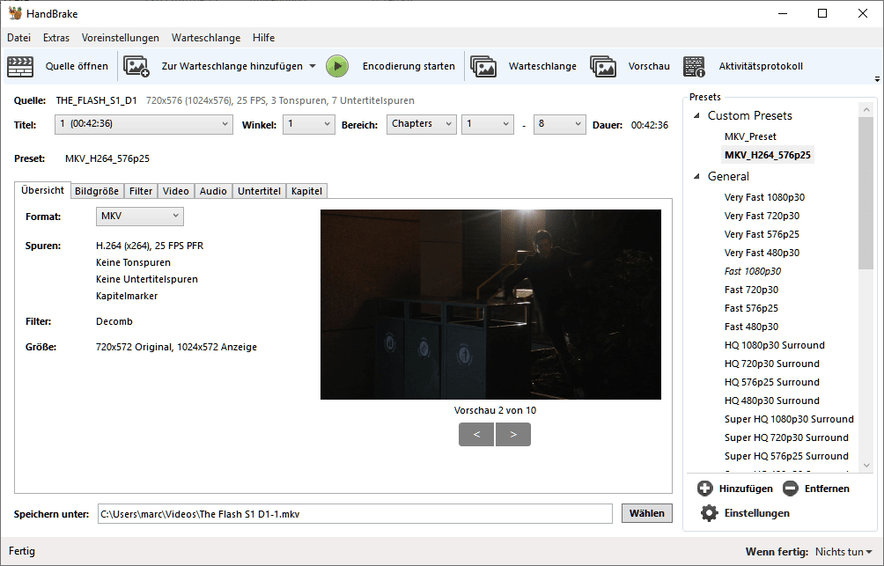Viewport: 884px width, 566px height.
Task: Collapse the General presets group
Action: click(x=697, y=176)
